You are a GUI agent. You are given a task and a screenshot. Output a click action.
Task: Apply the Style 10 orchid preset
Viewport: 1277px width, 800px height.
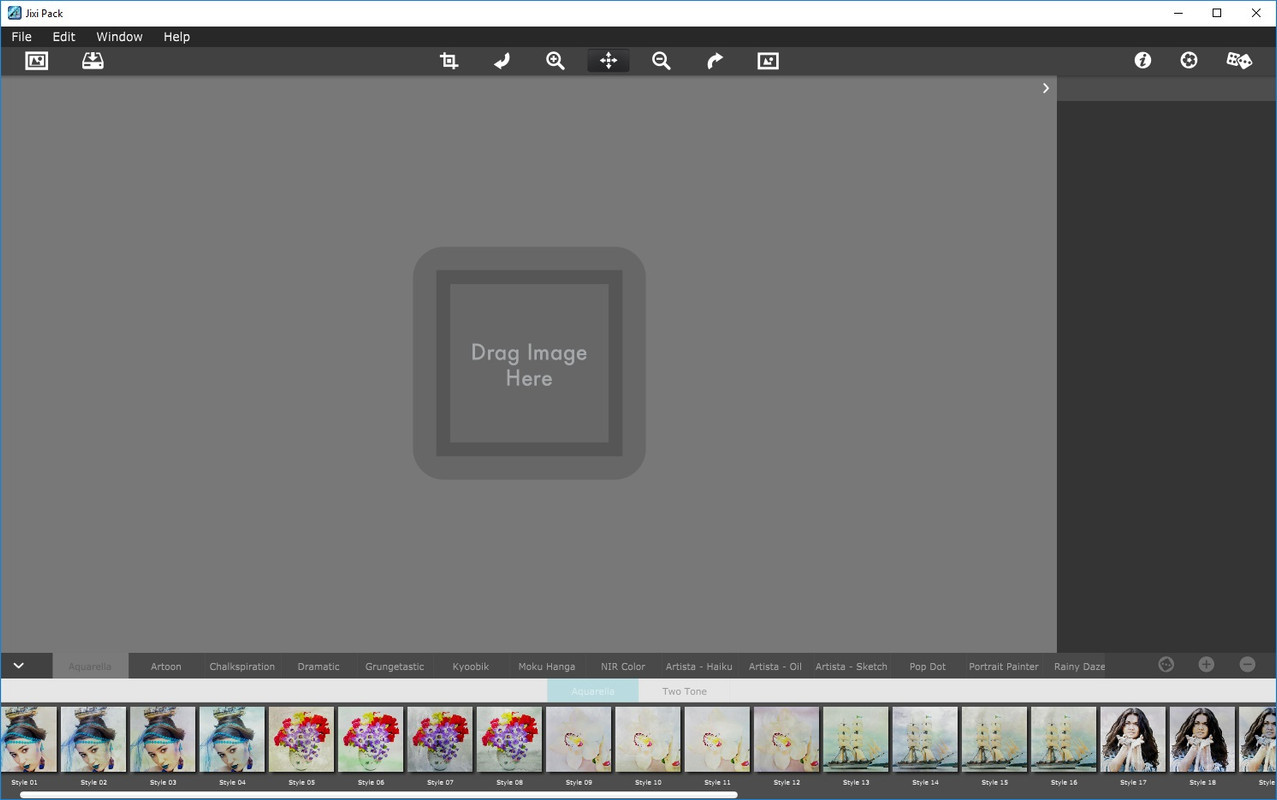648,740
